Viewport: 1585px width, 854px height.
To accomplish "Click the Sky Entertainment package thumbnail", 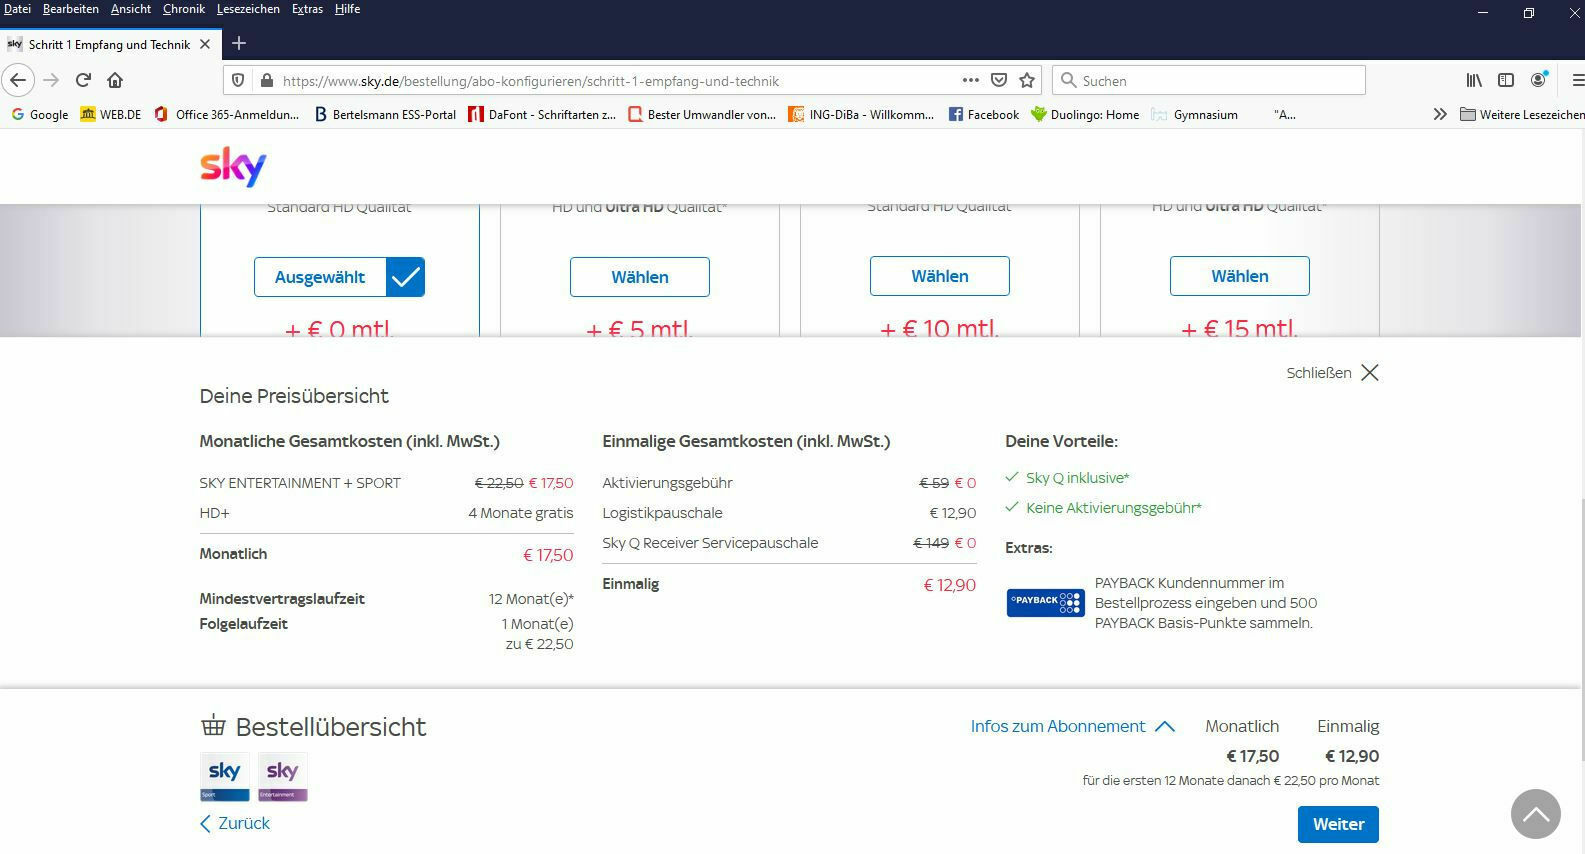I will pos(283,777).
